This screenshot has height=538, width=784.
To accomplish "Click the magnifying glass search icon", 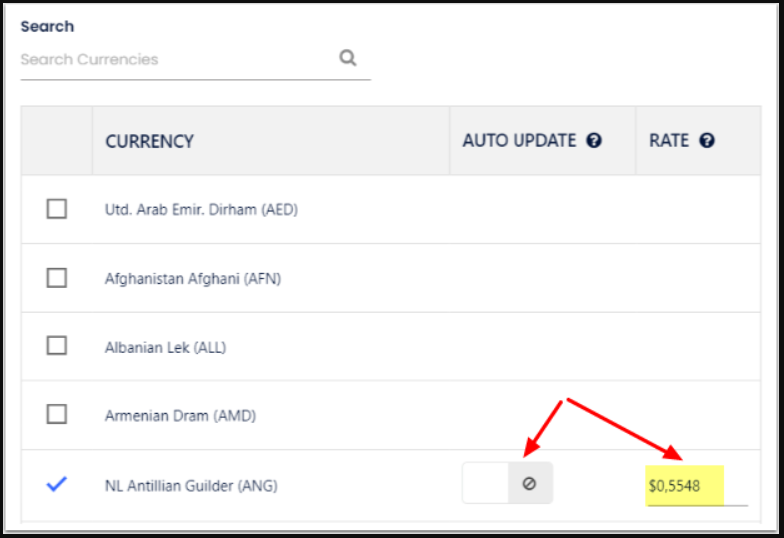I will click(x=348, y=58).
